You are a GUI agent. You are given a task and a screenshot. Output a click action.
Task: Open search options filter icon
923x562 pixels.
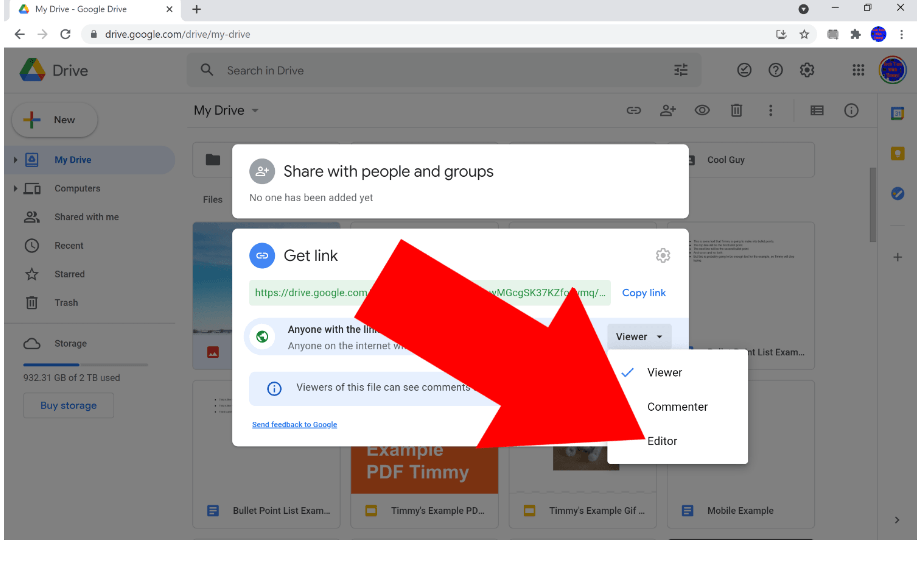(681, 71)
